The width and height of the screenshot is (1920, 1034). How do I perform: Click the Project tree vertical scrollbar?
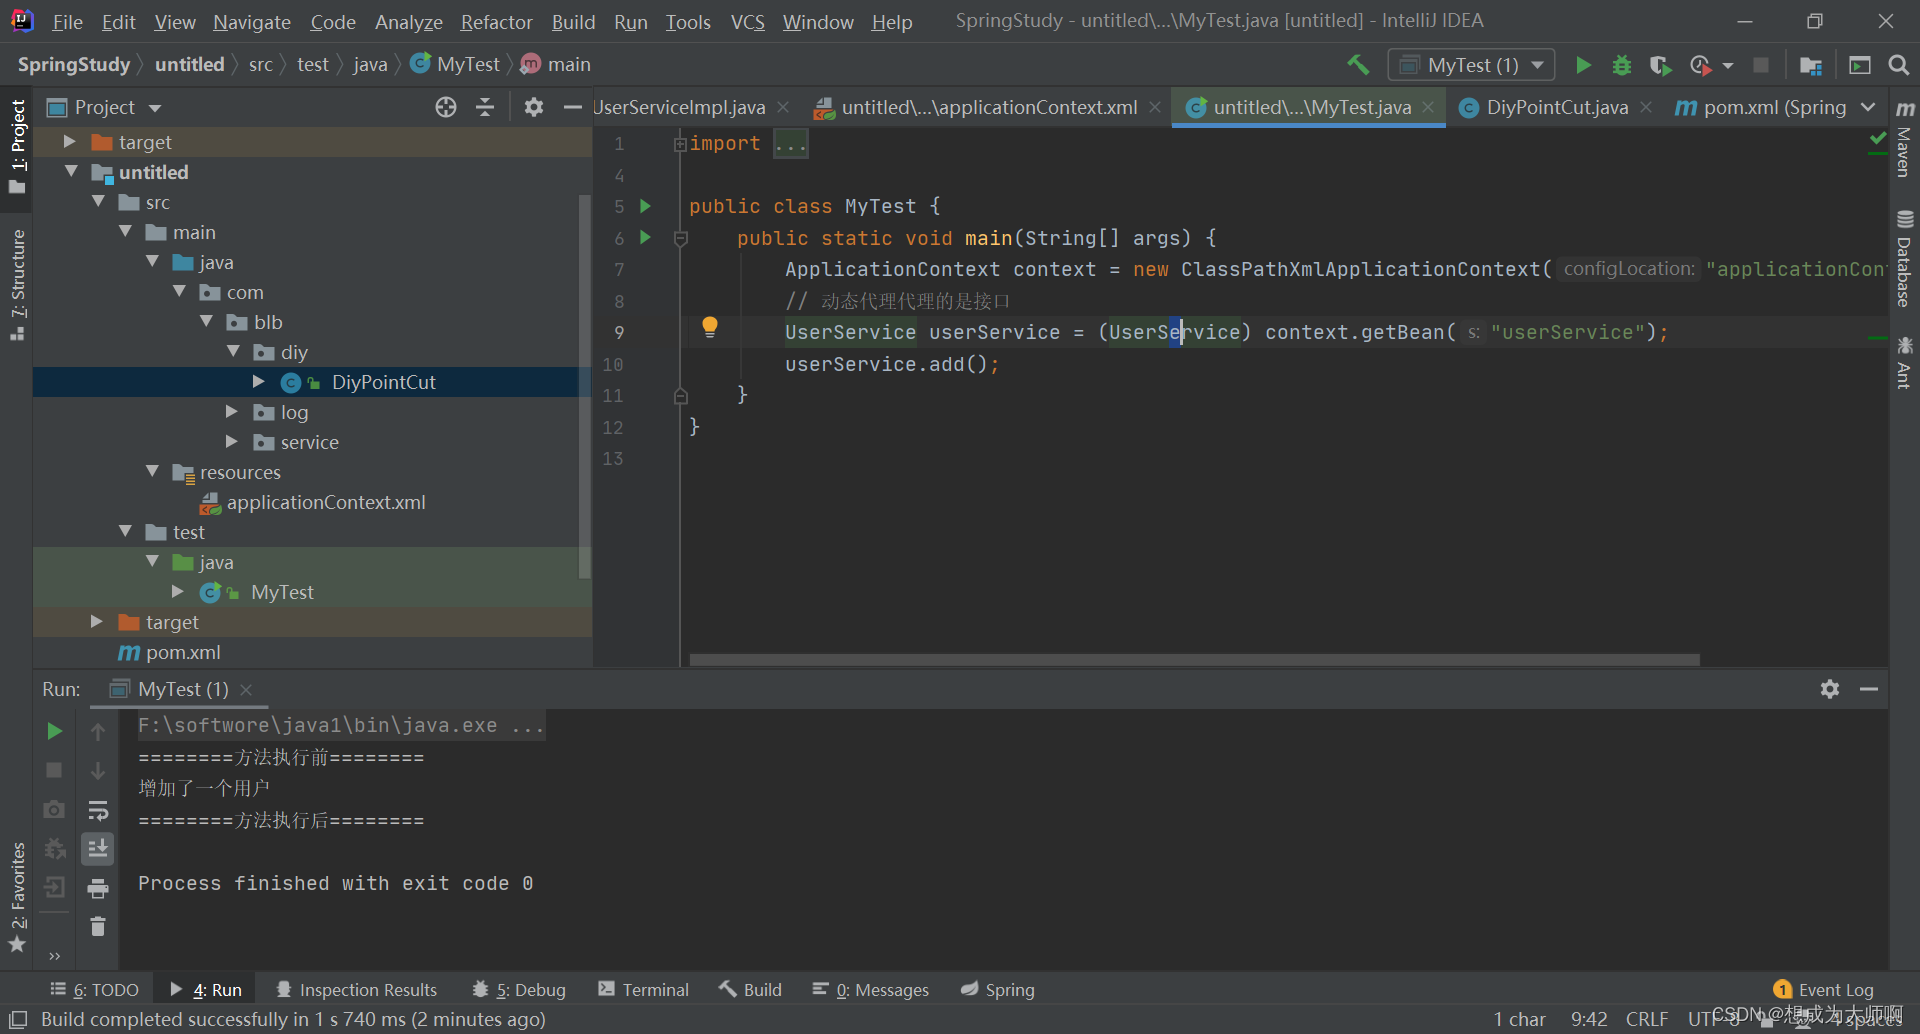click(x=585, y=386)
